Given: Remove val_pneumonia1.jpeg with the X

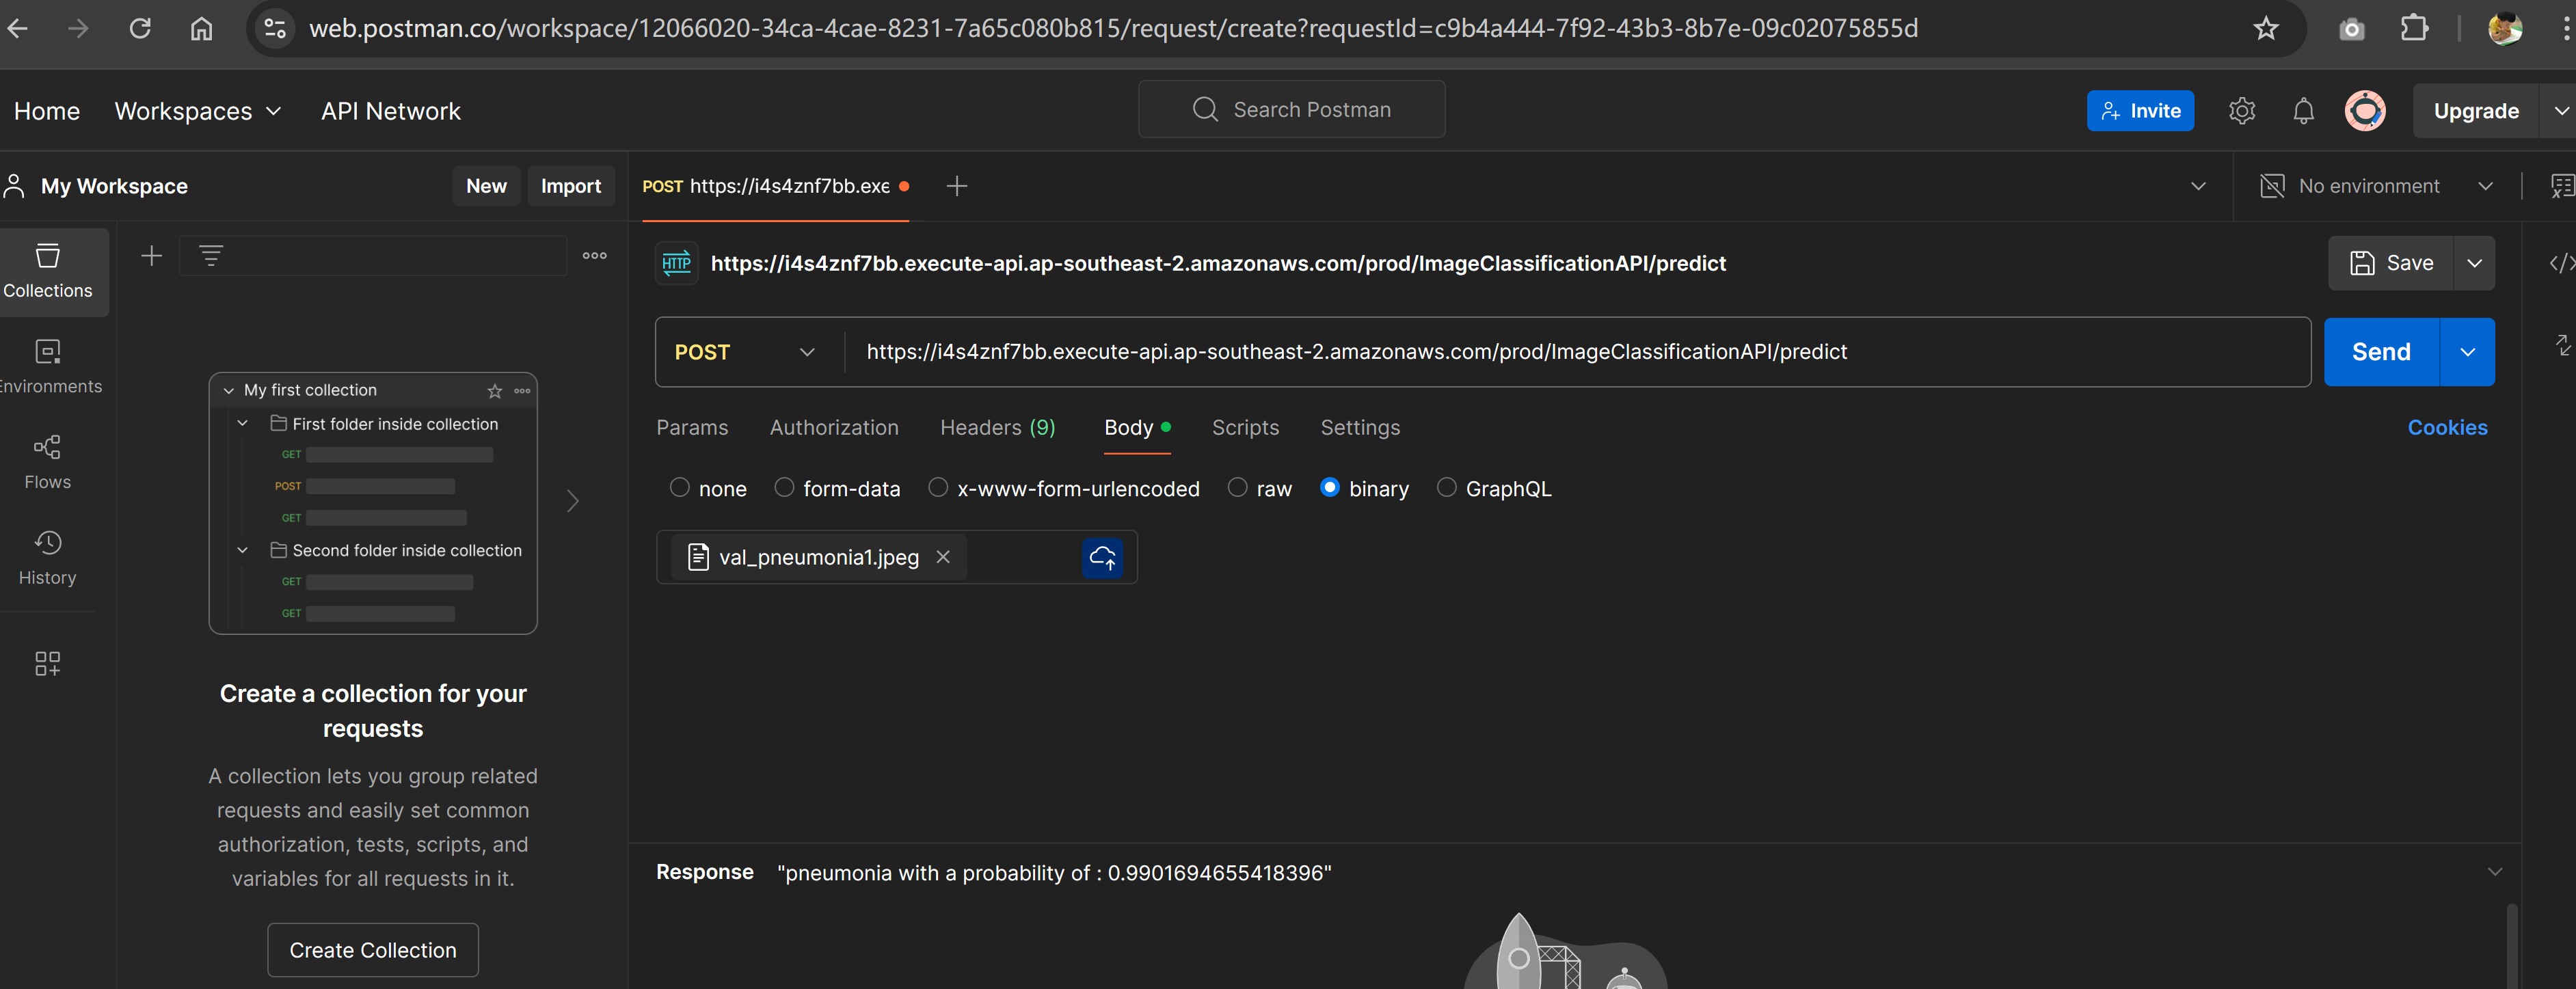Looking at the screenshot, I should [943, 557].
